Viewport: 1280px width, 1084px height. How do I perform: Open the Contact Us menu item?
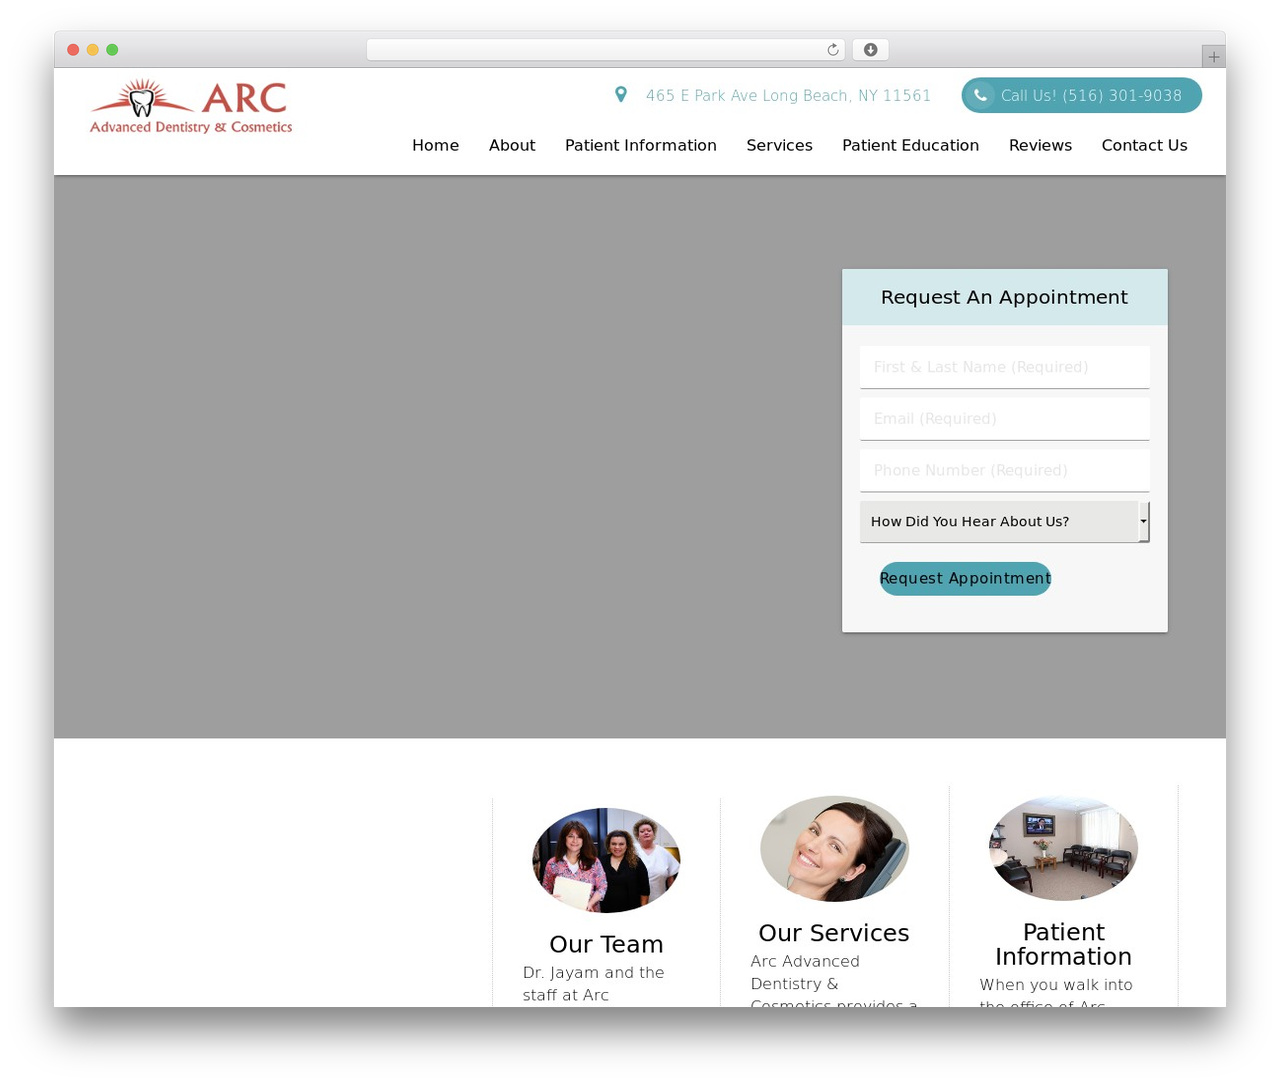(x=1144, y=146)
